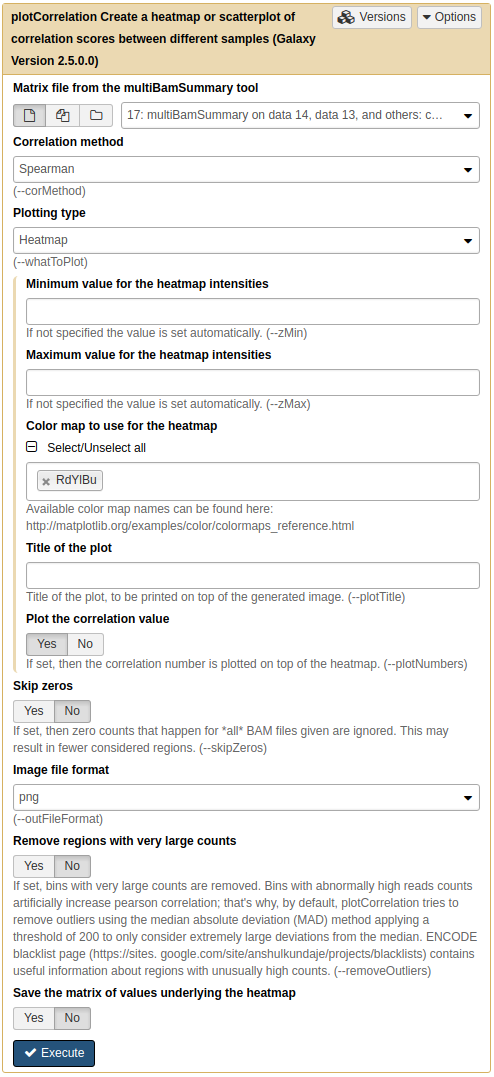The image size is (494, 1077).
Task: Open the Image file format dropdown
Action: click(247, 797)
